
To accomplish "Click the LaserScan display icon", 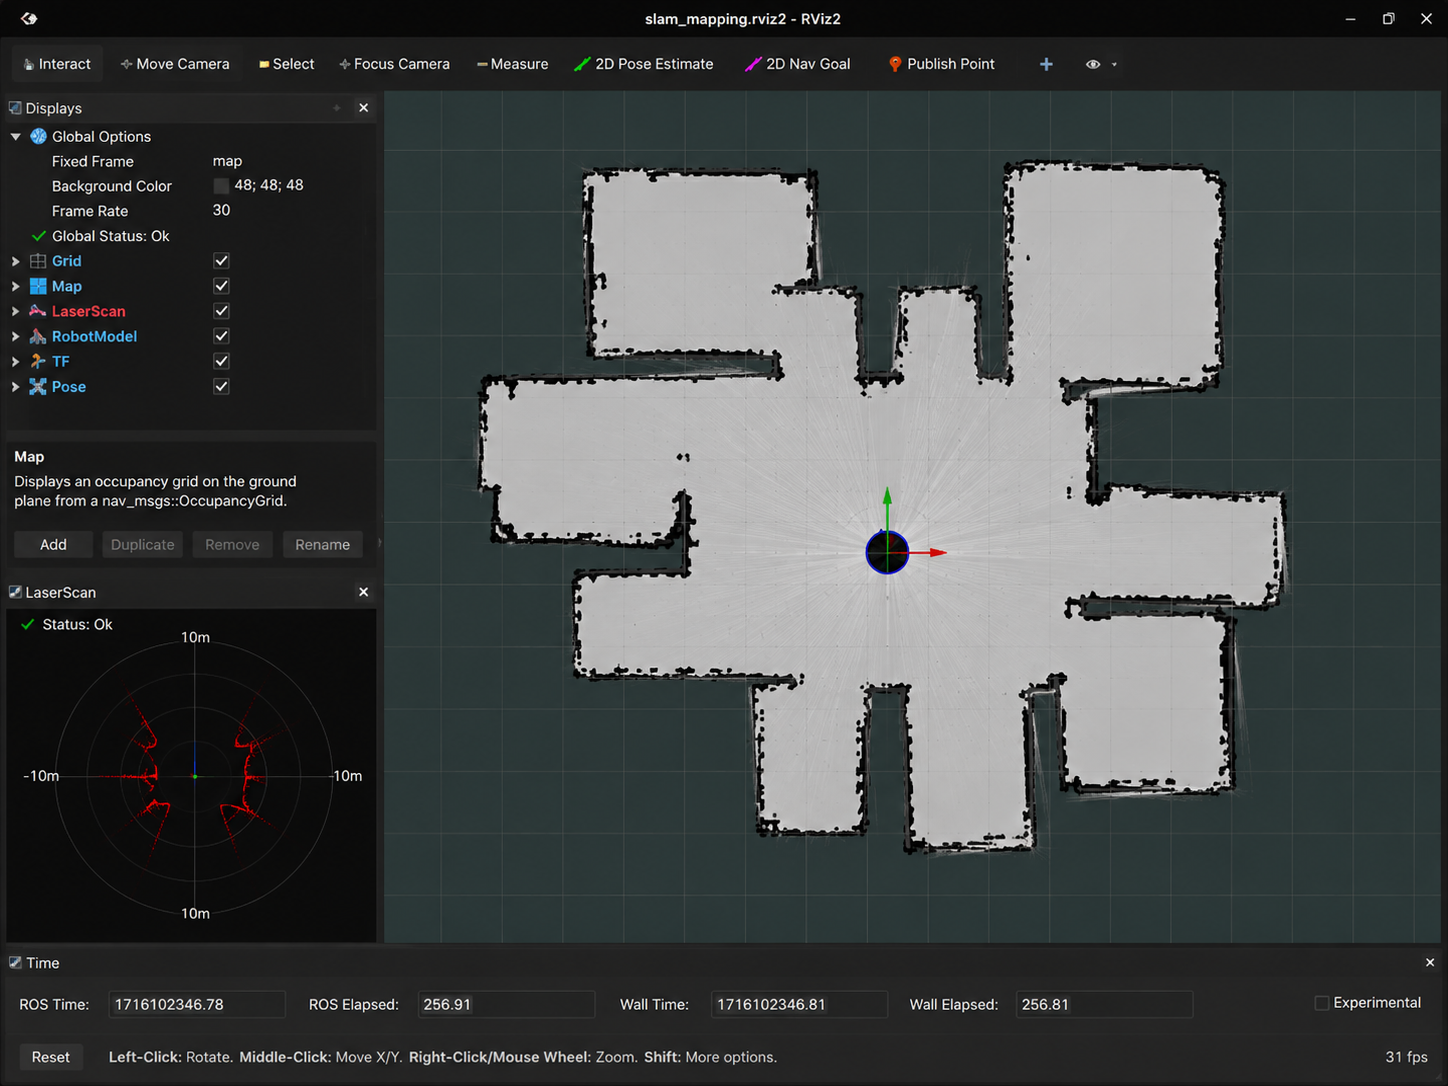I will [x=38, y=311].
